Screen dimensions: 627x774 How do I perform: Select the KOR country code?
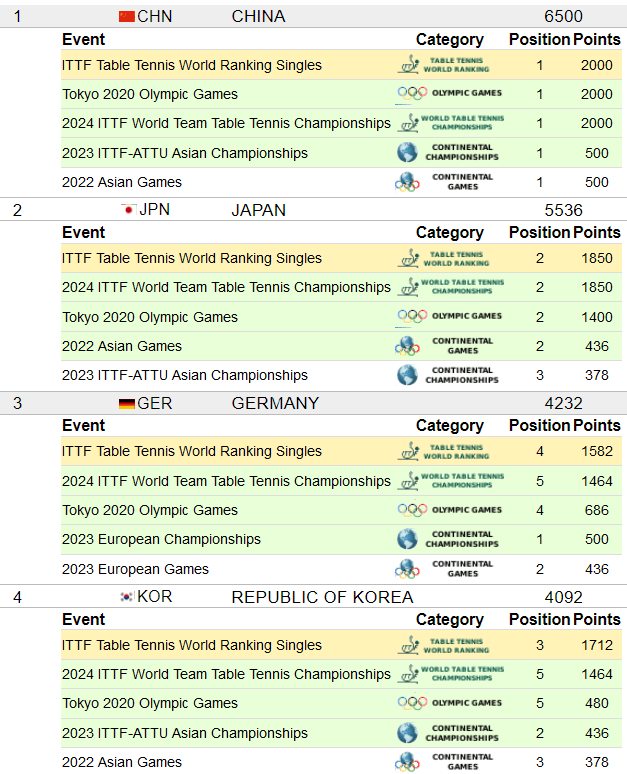coord(155,597)
